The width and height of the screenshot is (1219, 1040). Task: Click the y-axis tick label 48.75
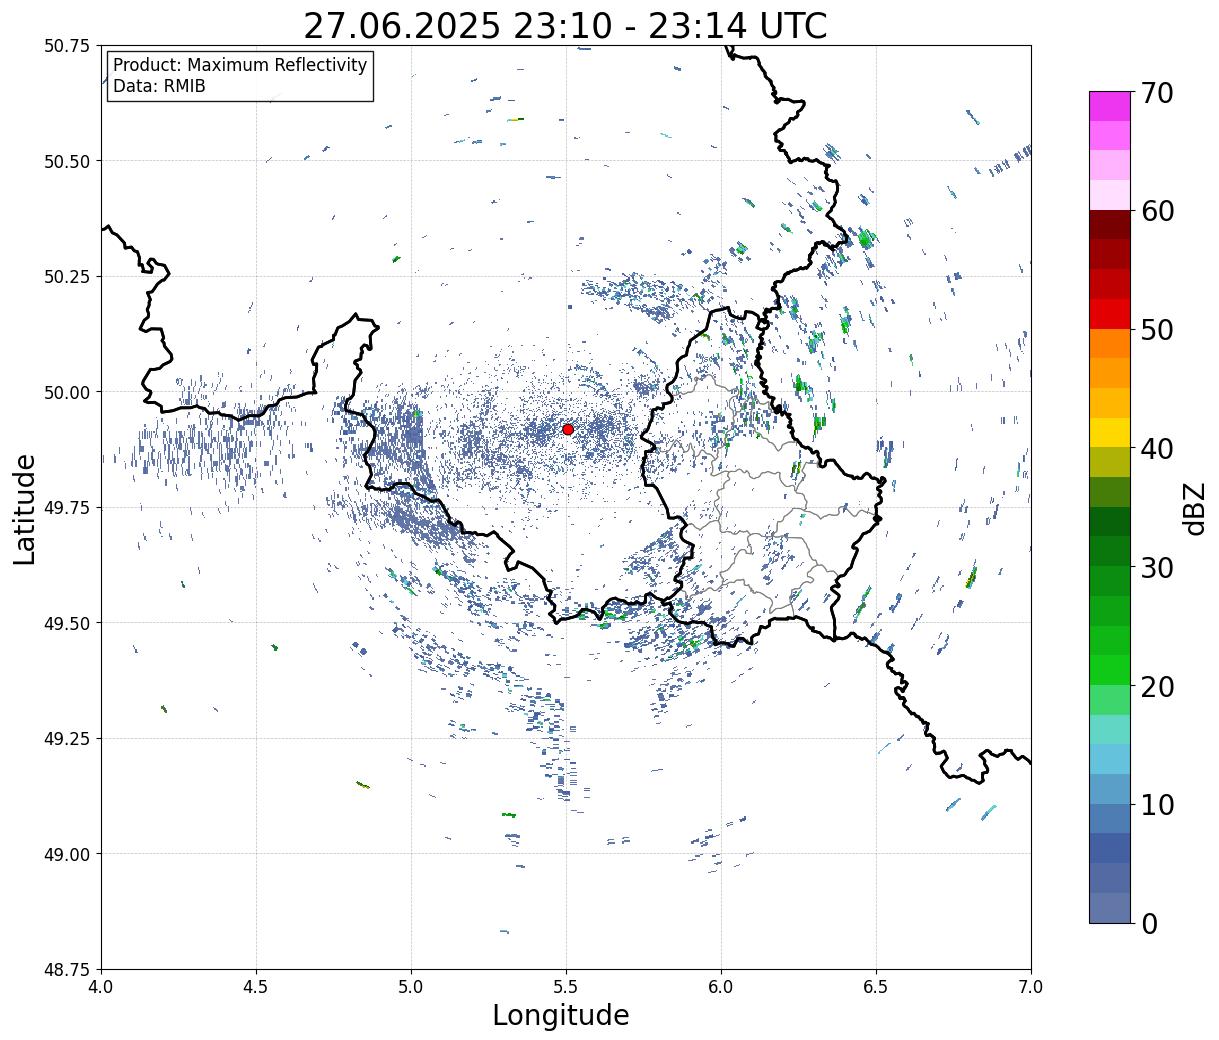tap(66, 970)
